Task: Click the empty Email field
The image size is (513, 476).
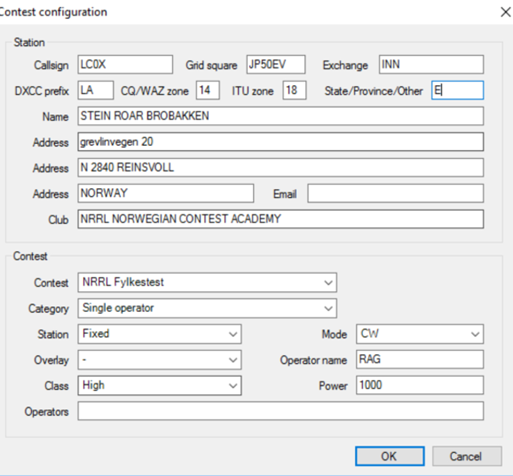Action: coord(395,193)
